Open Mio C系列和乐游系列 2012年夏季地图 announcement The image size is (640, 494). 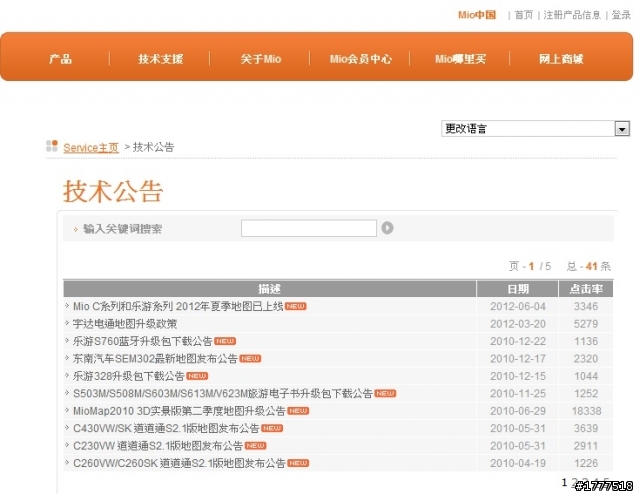[x=178, y=306]
